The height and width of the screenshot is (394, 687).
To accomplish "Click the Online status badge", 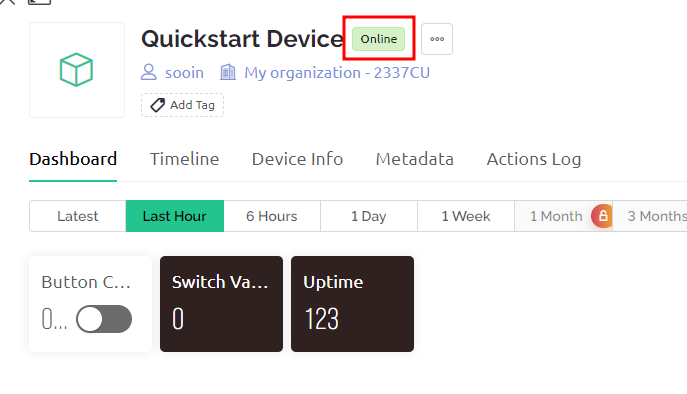I will [379, 39].
